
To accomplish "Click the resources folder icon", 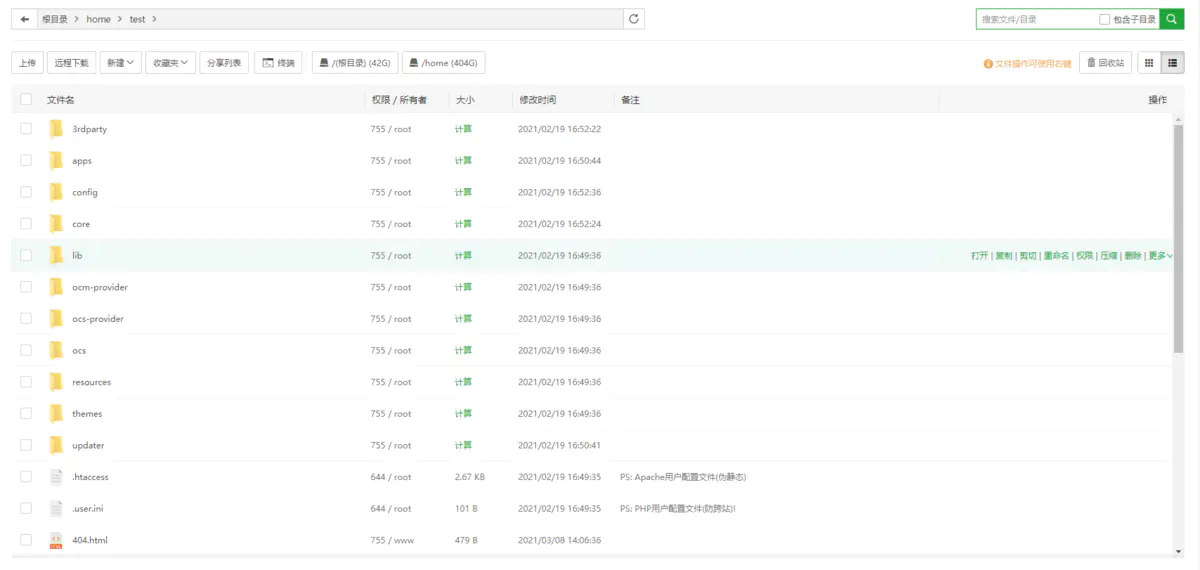I will click(x=56, y=382).
